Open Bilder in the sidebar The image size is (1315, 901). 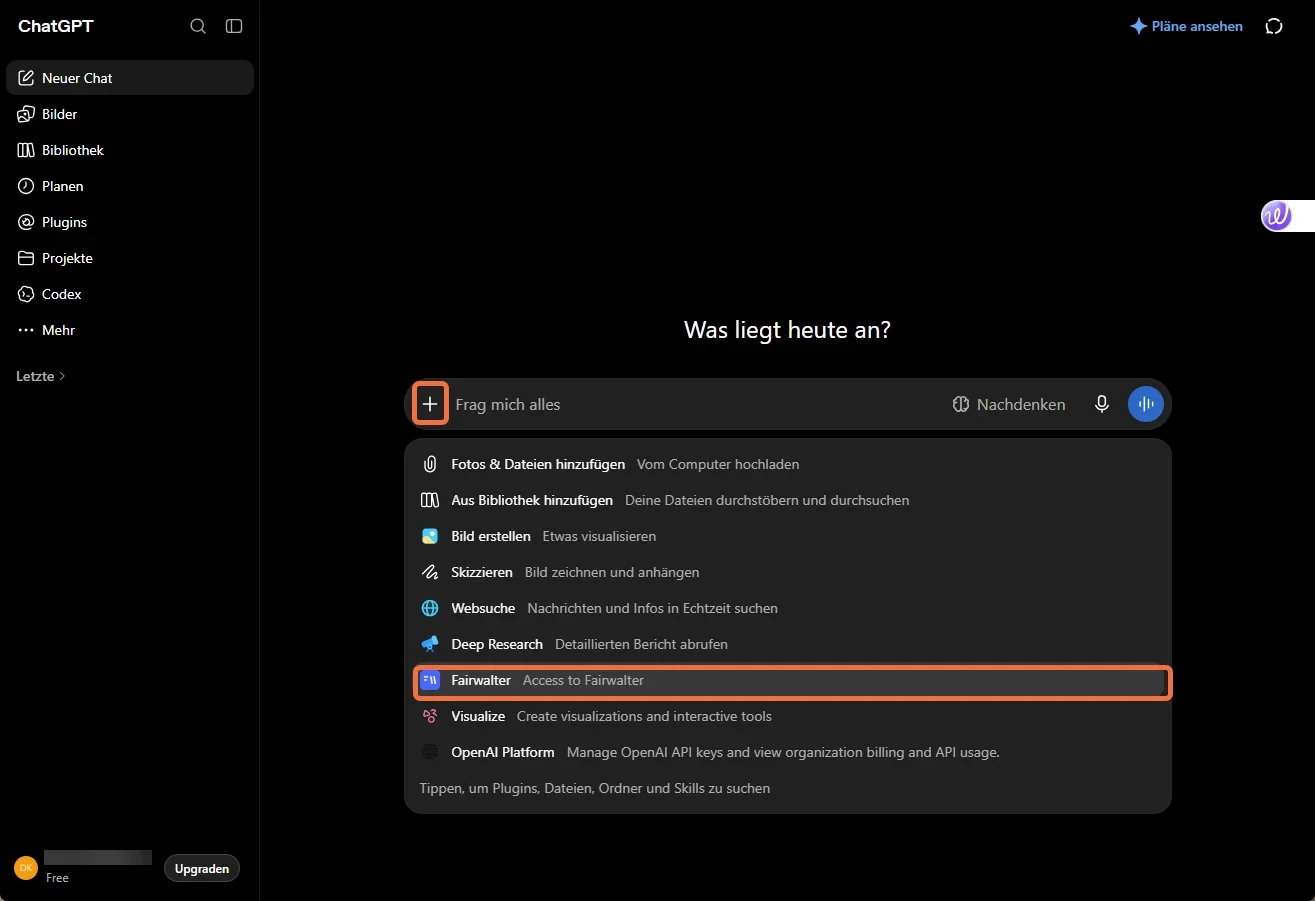coord(130,114)
